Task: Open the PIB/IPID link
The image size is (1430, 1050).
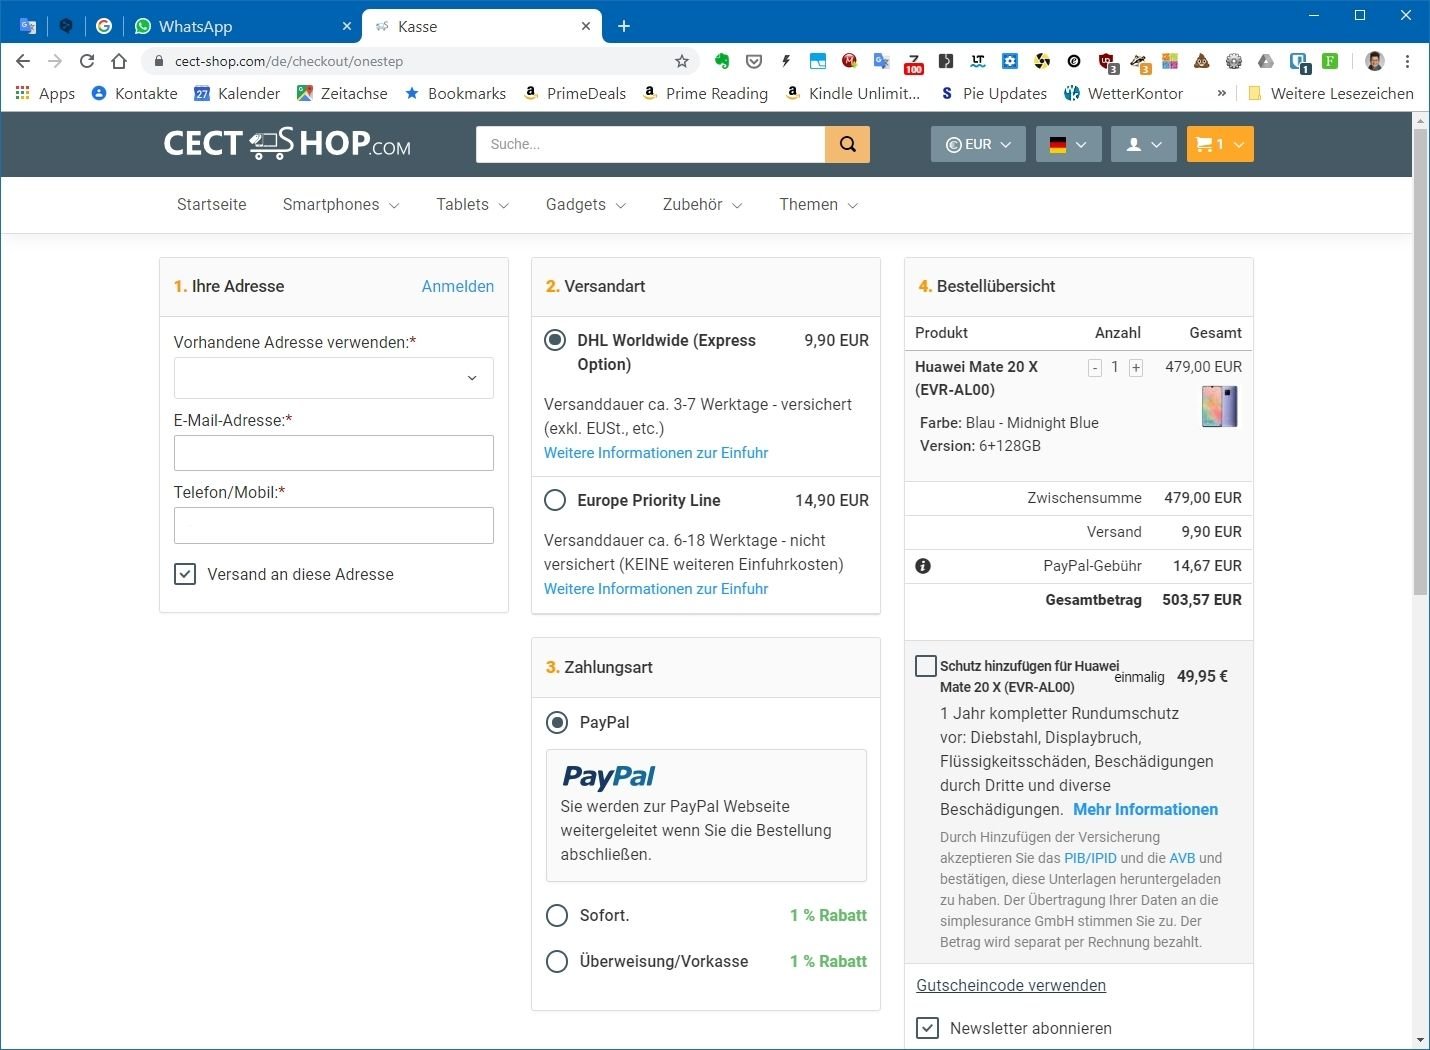Action: point(1090,858)
